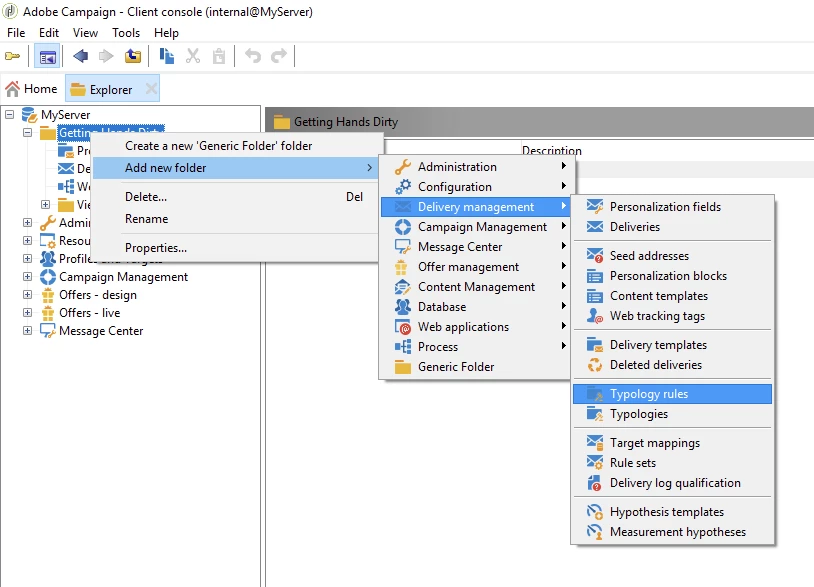
Task: Choose Generic Folder in the submenu
Action: pyautogui.click(x=475, y=366)
